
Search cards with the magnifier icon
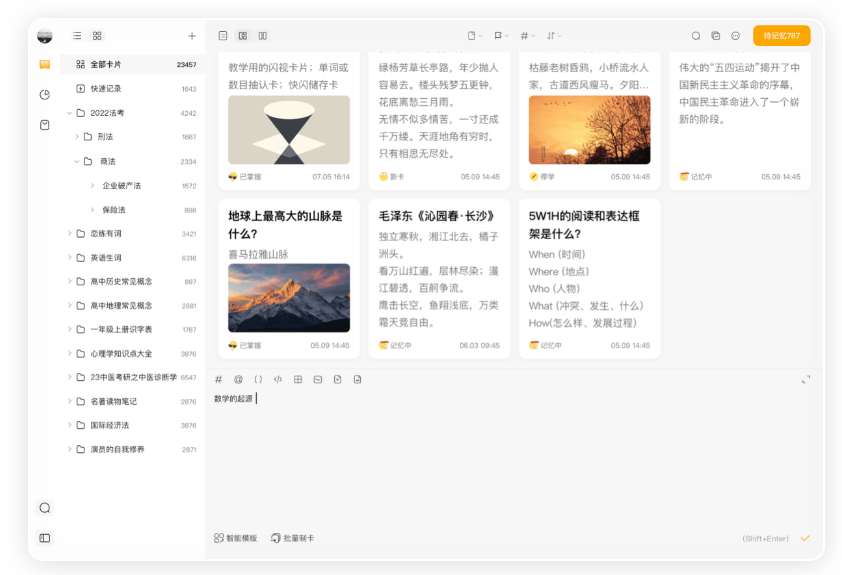click(x=696, y=36)
